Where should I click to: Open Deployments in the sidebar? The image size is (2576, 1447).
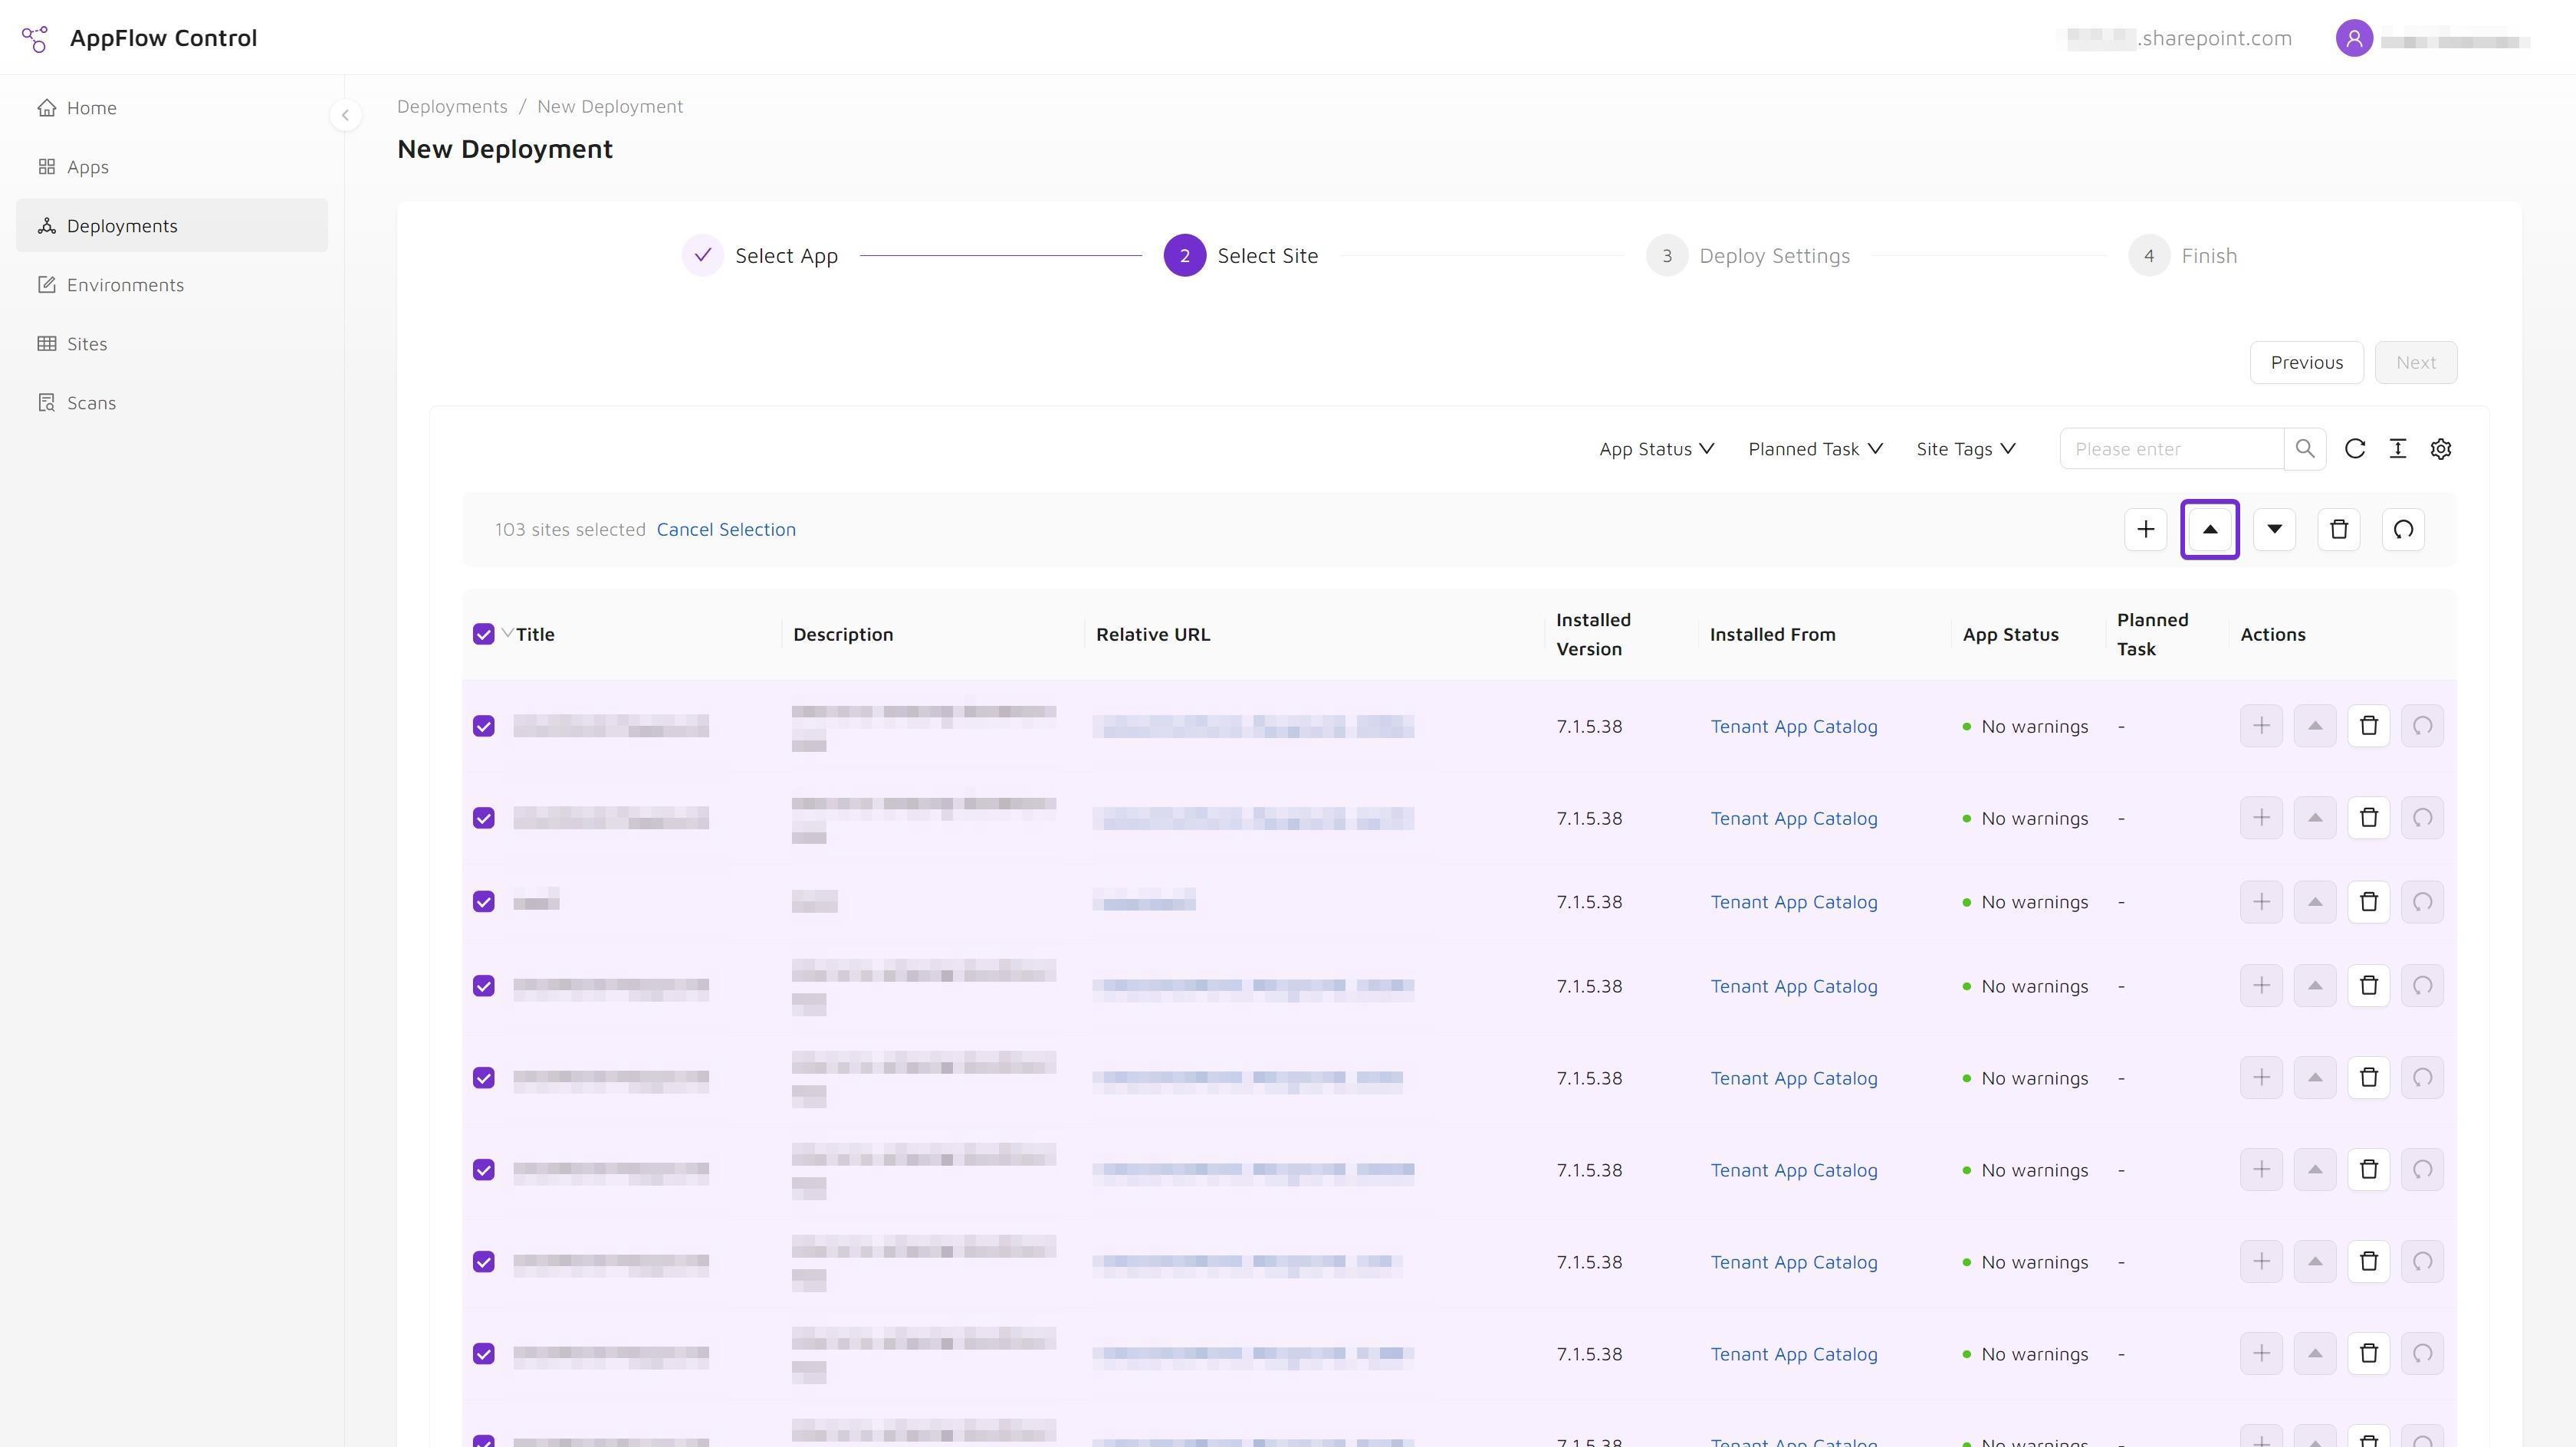[x=172, y=226]
